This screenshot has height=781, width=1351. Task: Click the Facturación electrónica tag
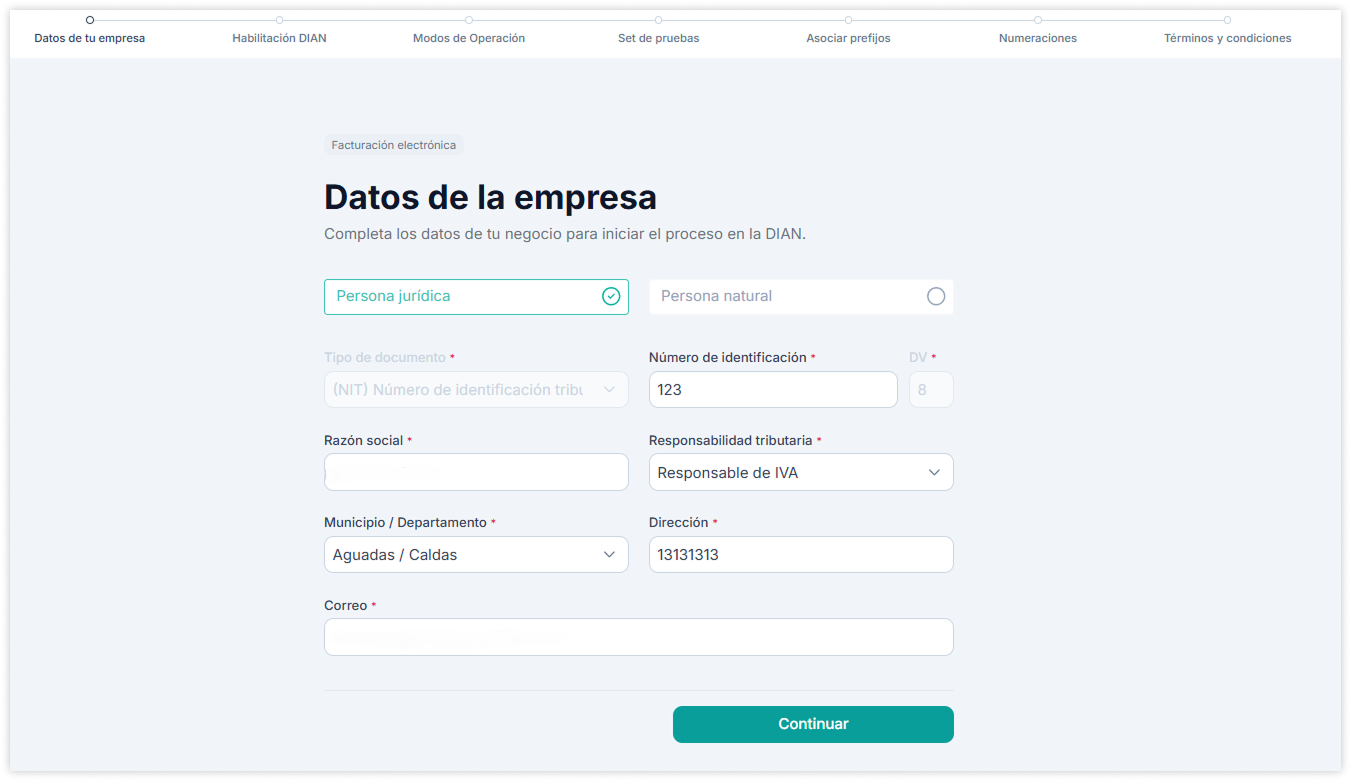tap(394, 145)
